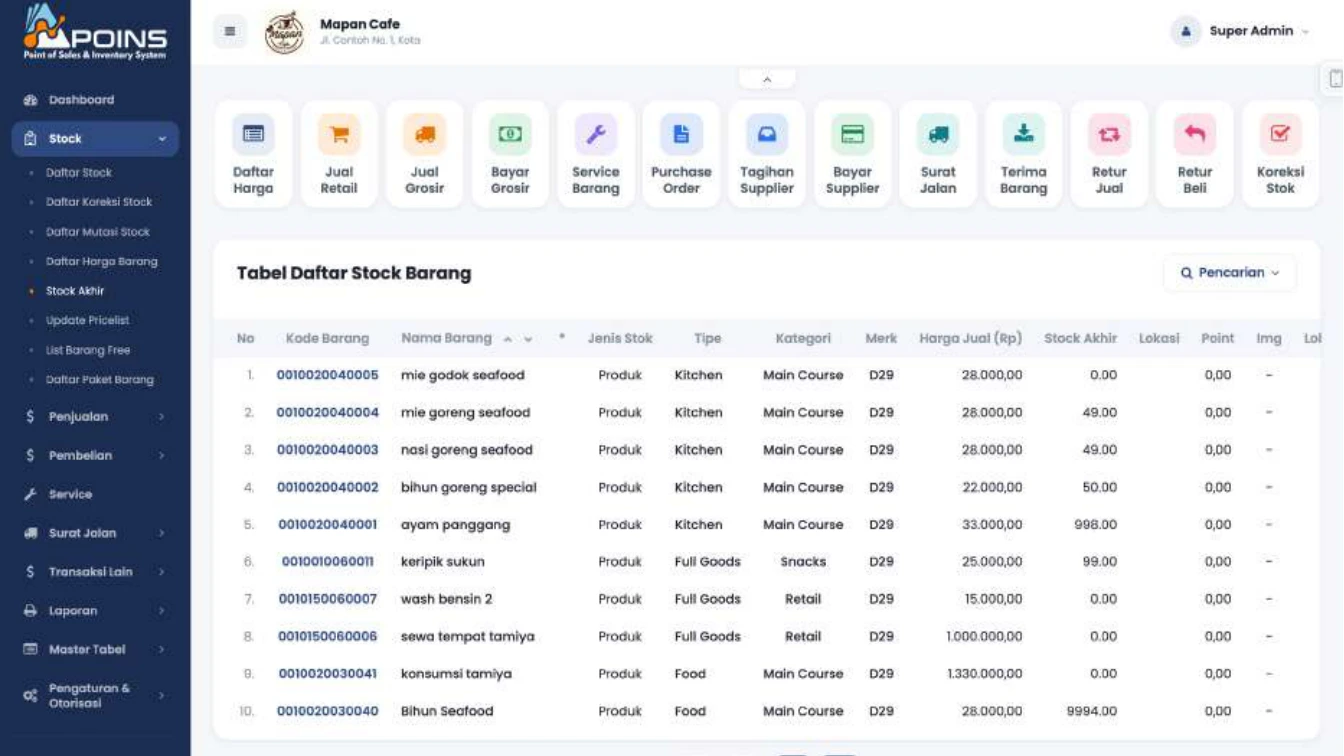
Task: Sort table by Nama Barang column header
Action: click(x=446, y=339)
